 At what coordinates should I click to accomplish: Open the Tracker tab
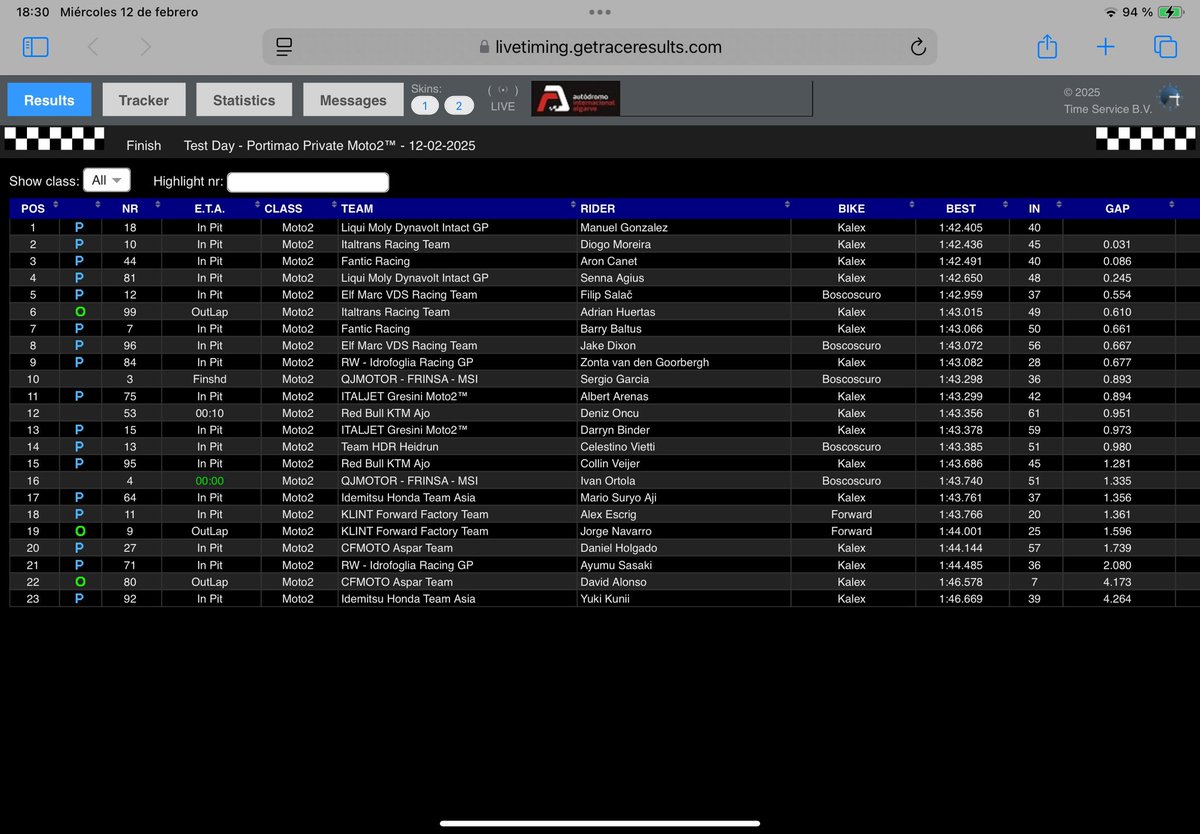(144, 100)
